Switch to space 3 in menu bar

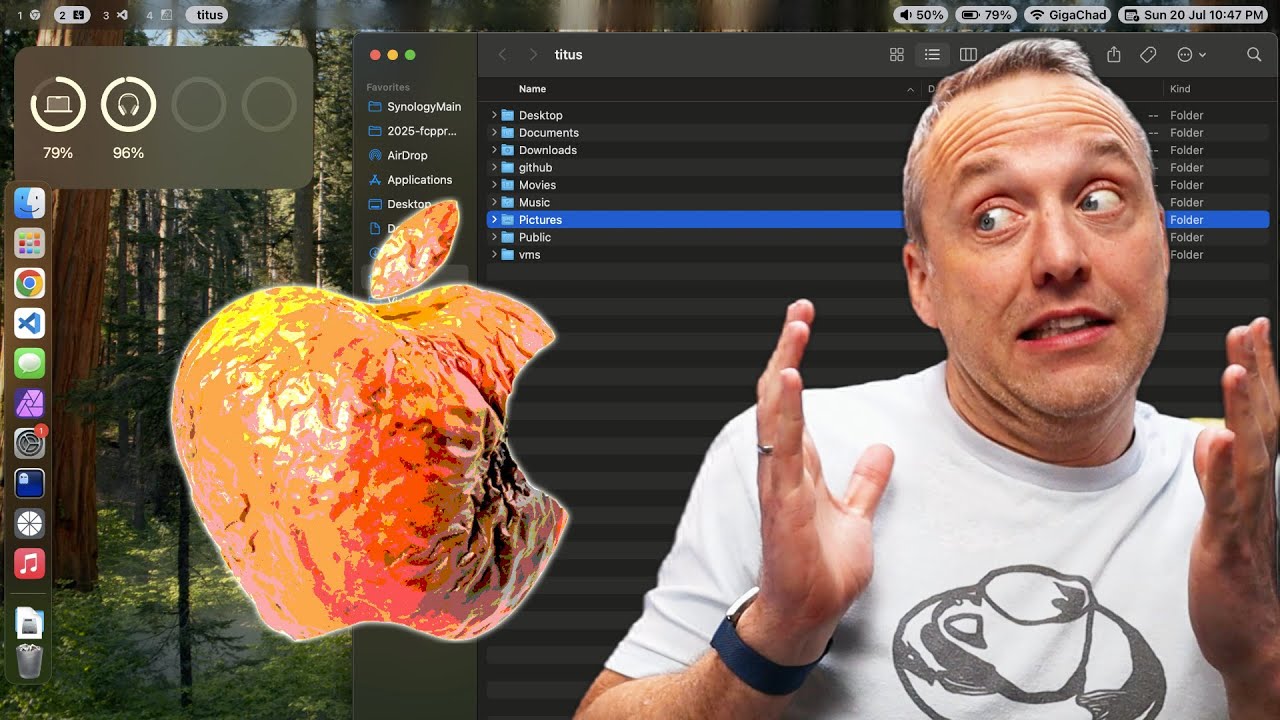click(115, 15)
